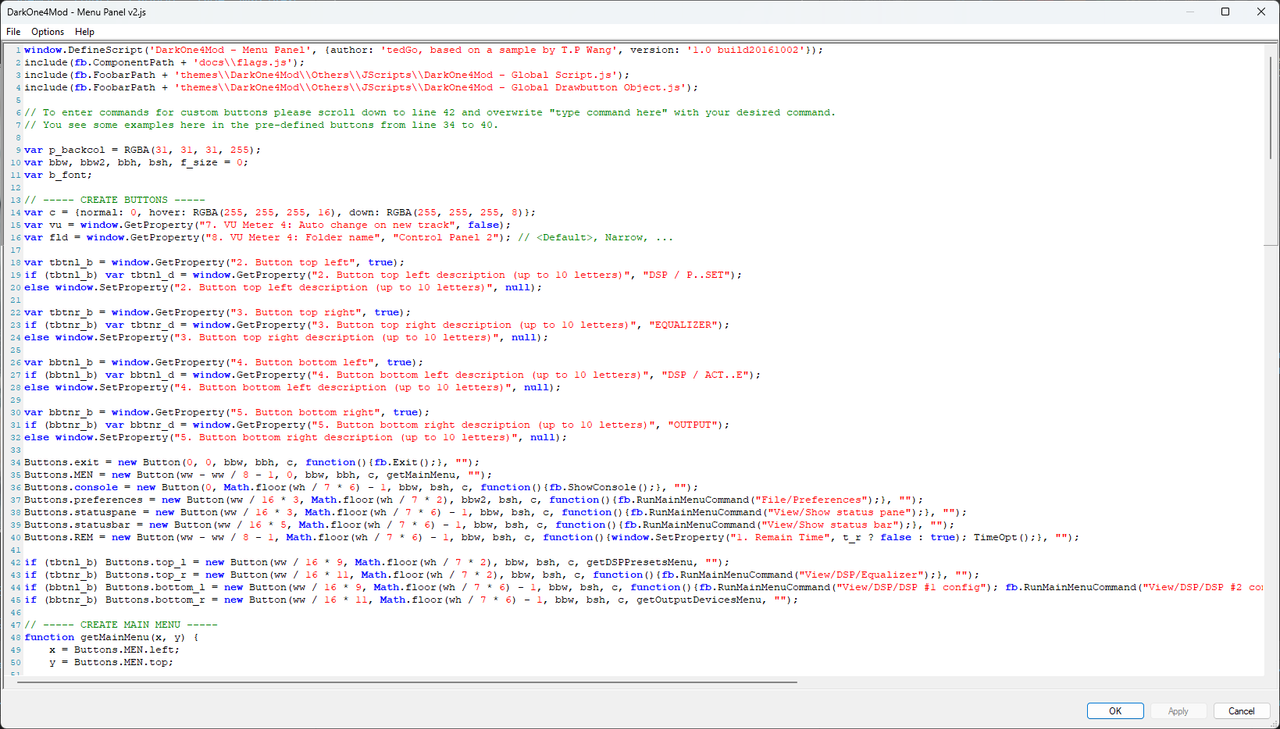Cancel the Menu Panel editor
Image resolution: width=1280 pixels, height=729 pixels.
click(x=1241, y=710)
